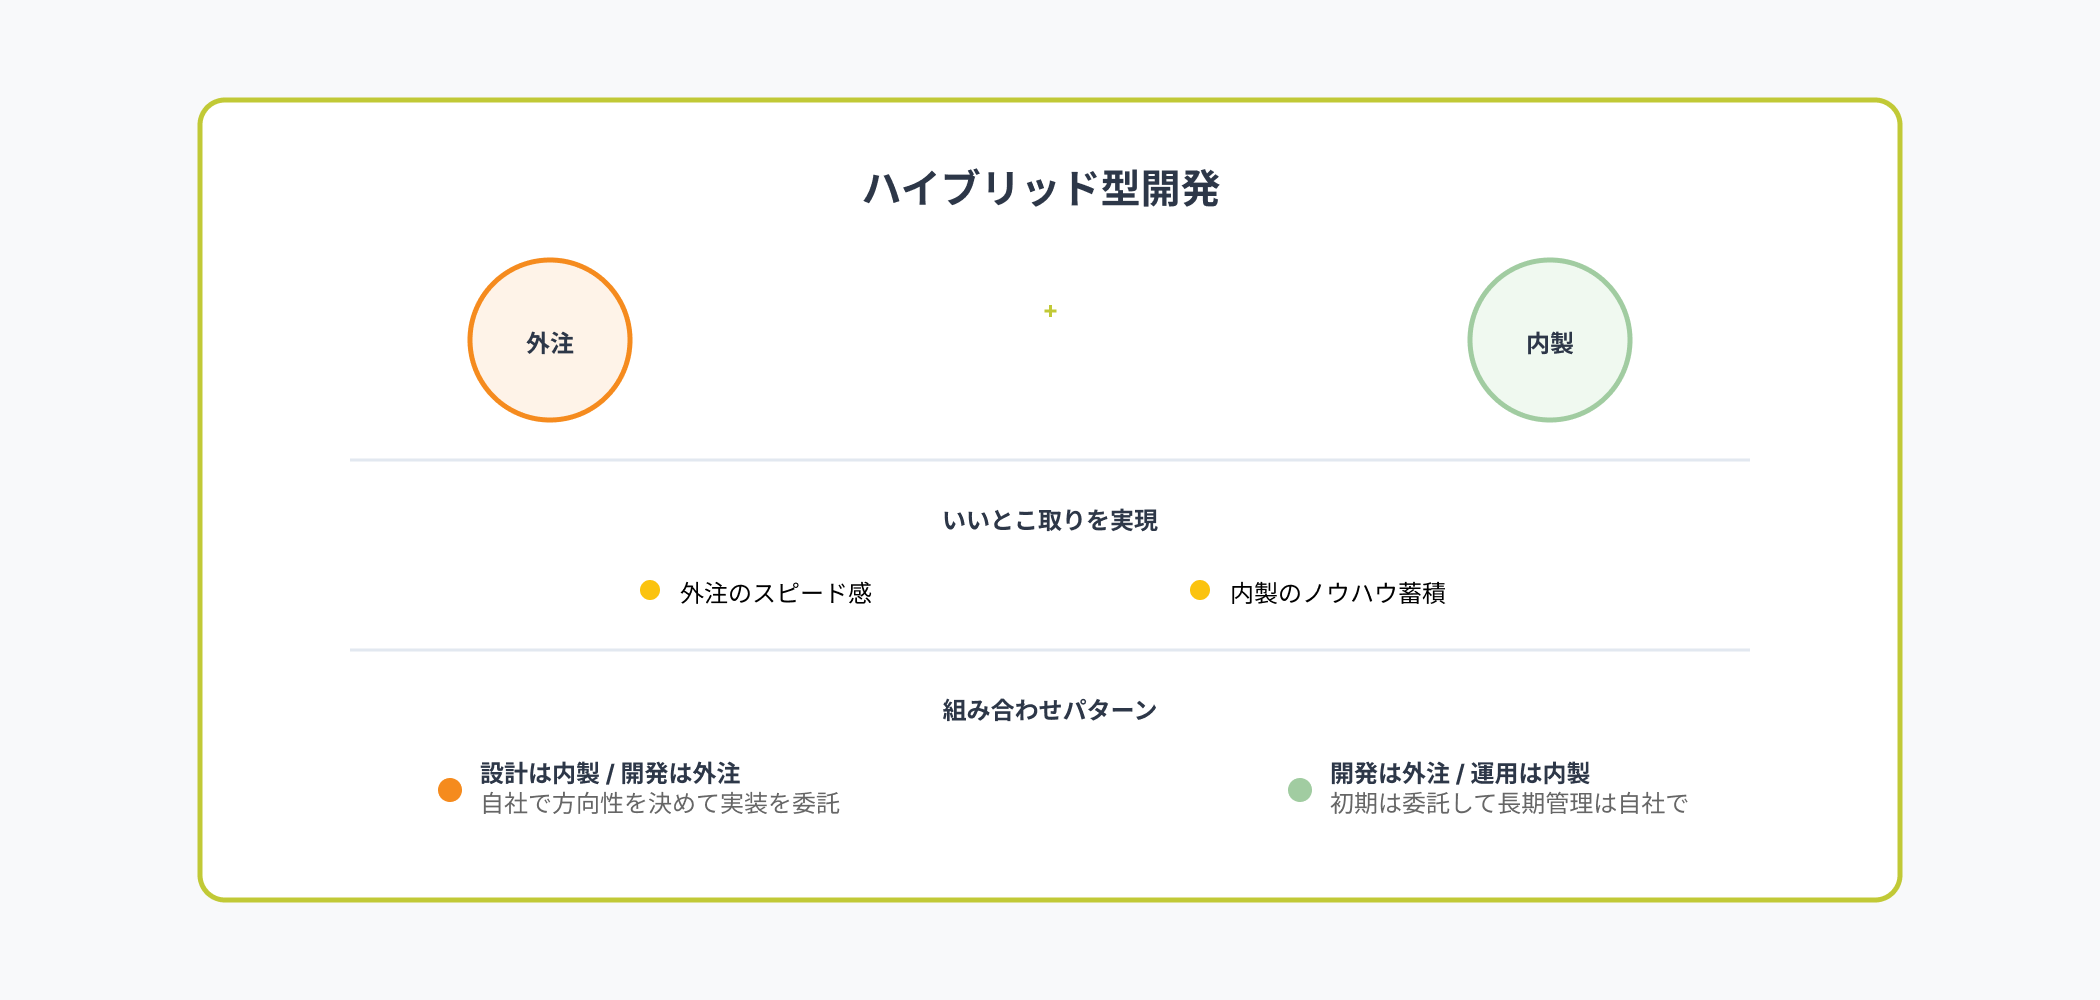Click the yellow dot beside 外注のスピード感
The image size is (2100, 1000).
coord(650,590)
